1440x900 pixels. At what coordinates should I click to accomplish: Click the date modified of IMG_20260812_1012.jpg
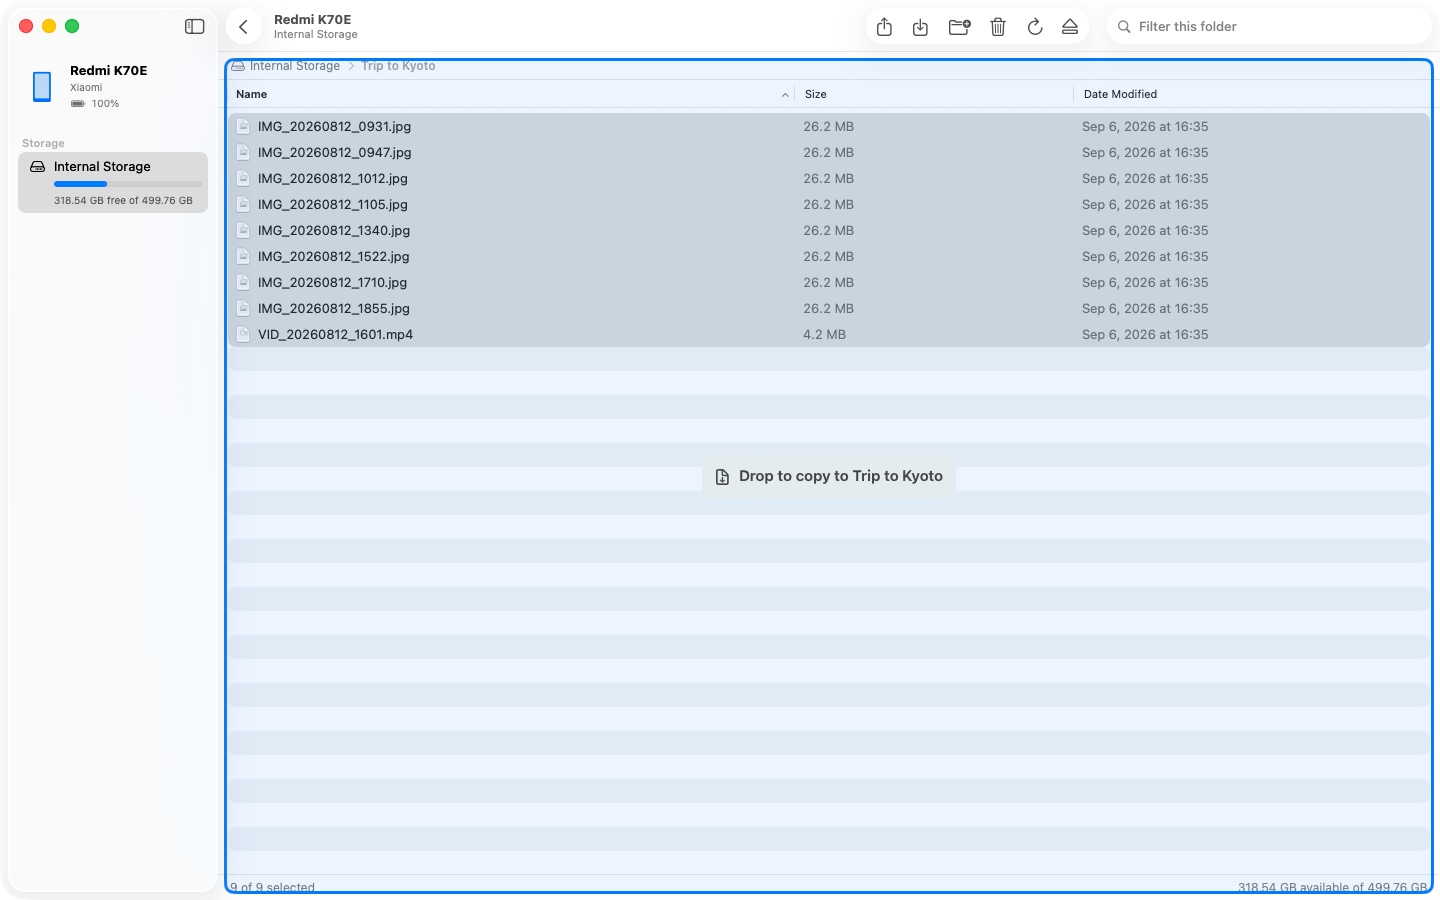pyautogui.click(x=1145, y=179)
